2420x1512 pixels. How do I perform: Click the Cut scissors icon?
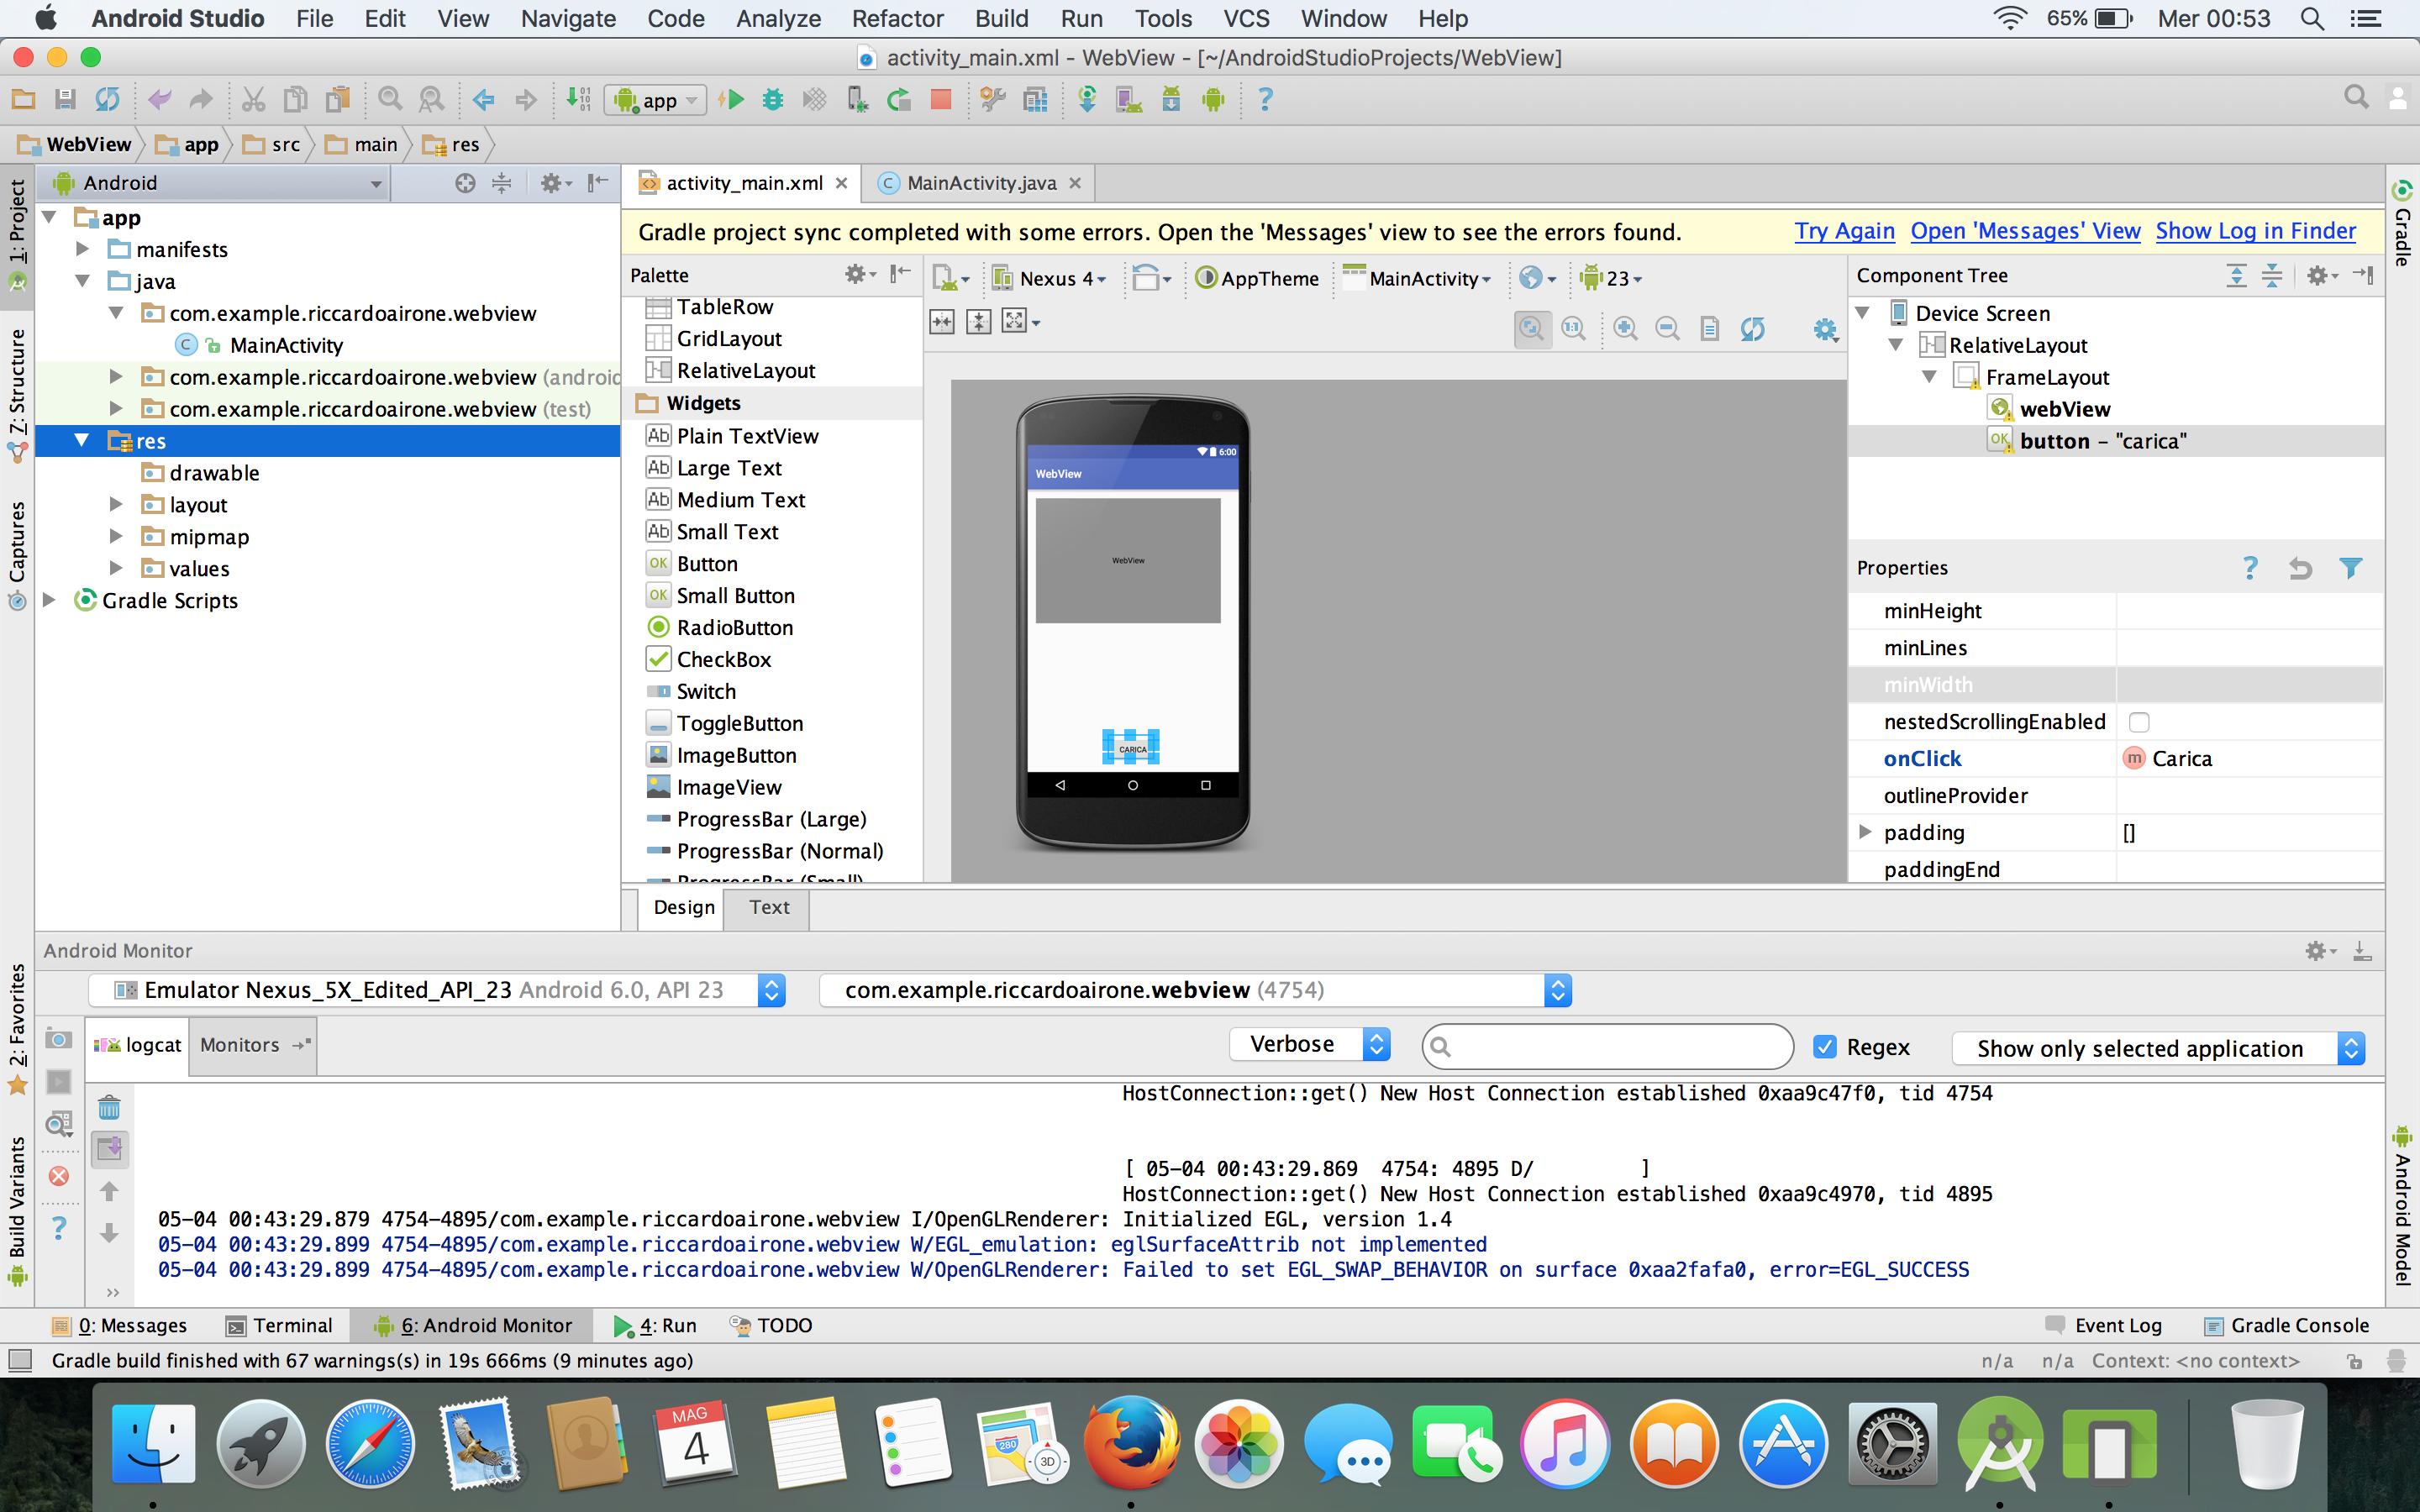[253, 99]
